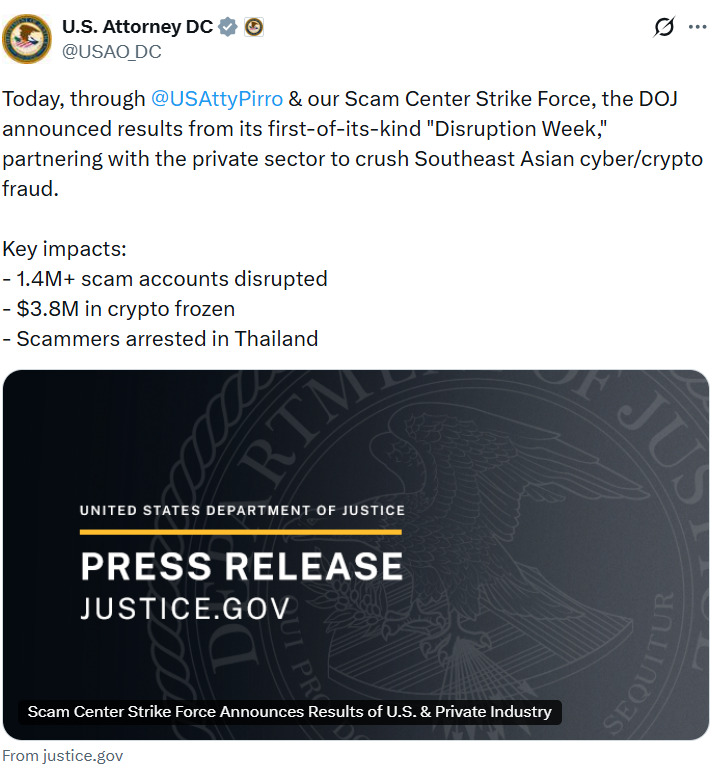Open the justice.gov press release card image
This screenshot has height=772, width=722.
[x=356, y=554]
